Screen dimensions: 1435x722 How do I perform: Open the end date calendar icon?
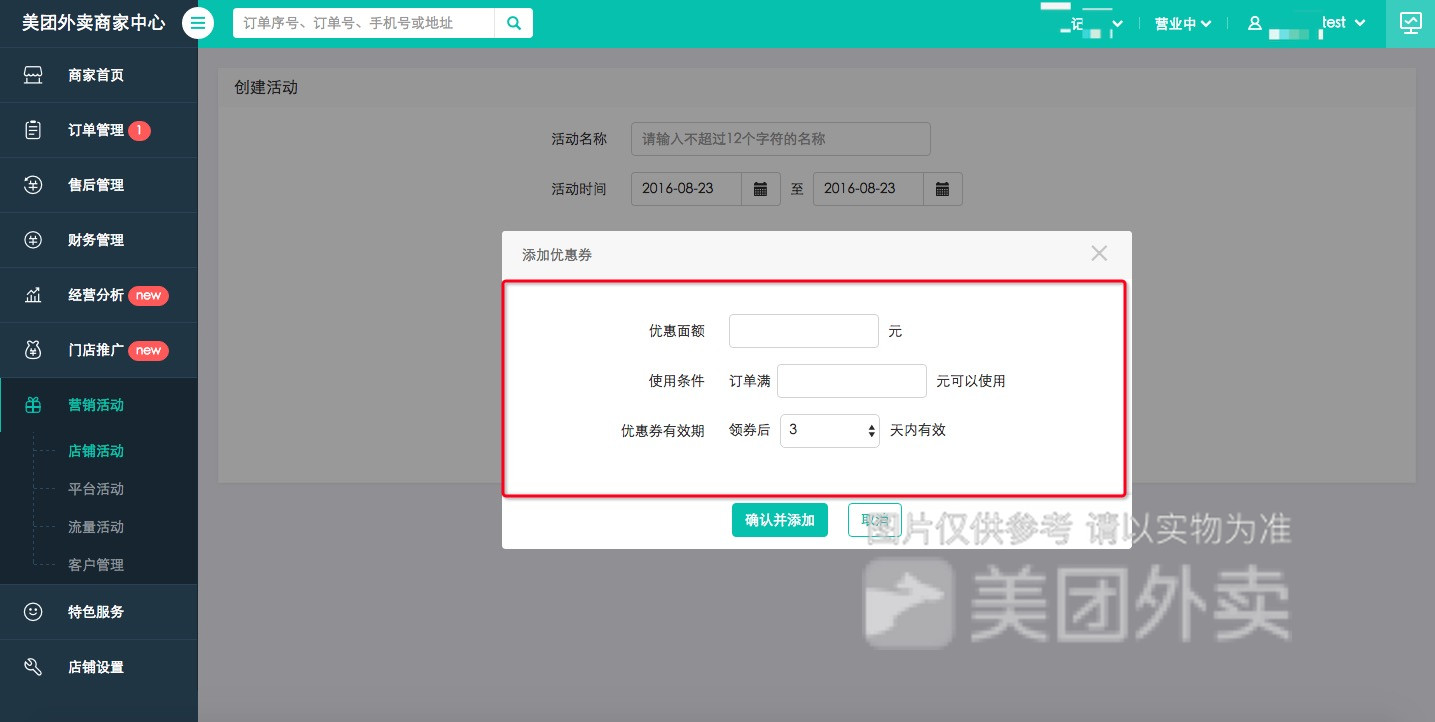click(942, 189)
